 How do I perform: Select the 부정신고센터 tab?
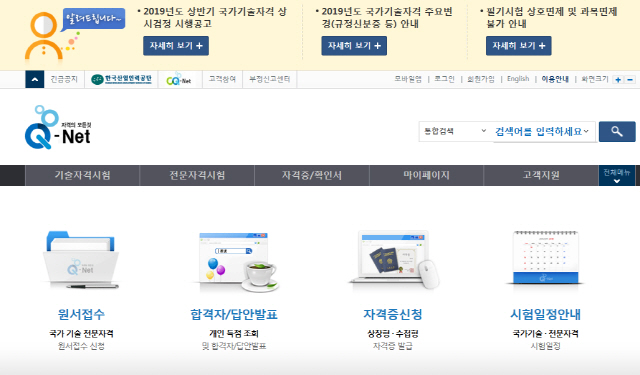pyautogui.click(x=270, y=79)
